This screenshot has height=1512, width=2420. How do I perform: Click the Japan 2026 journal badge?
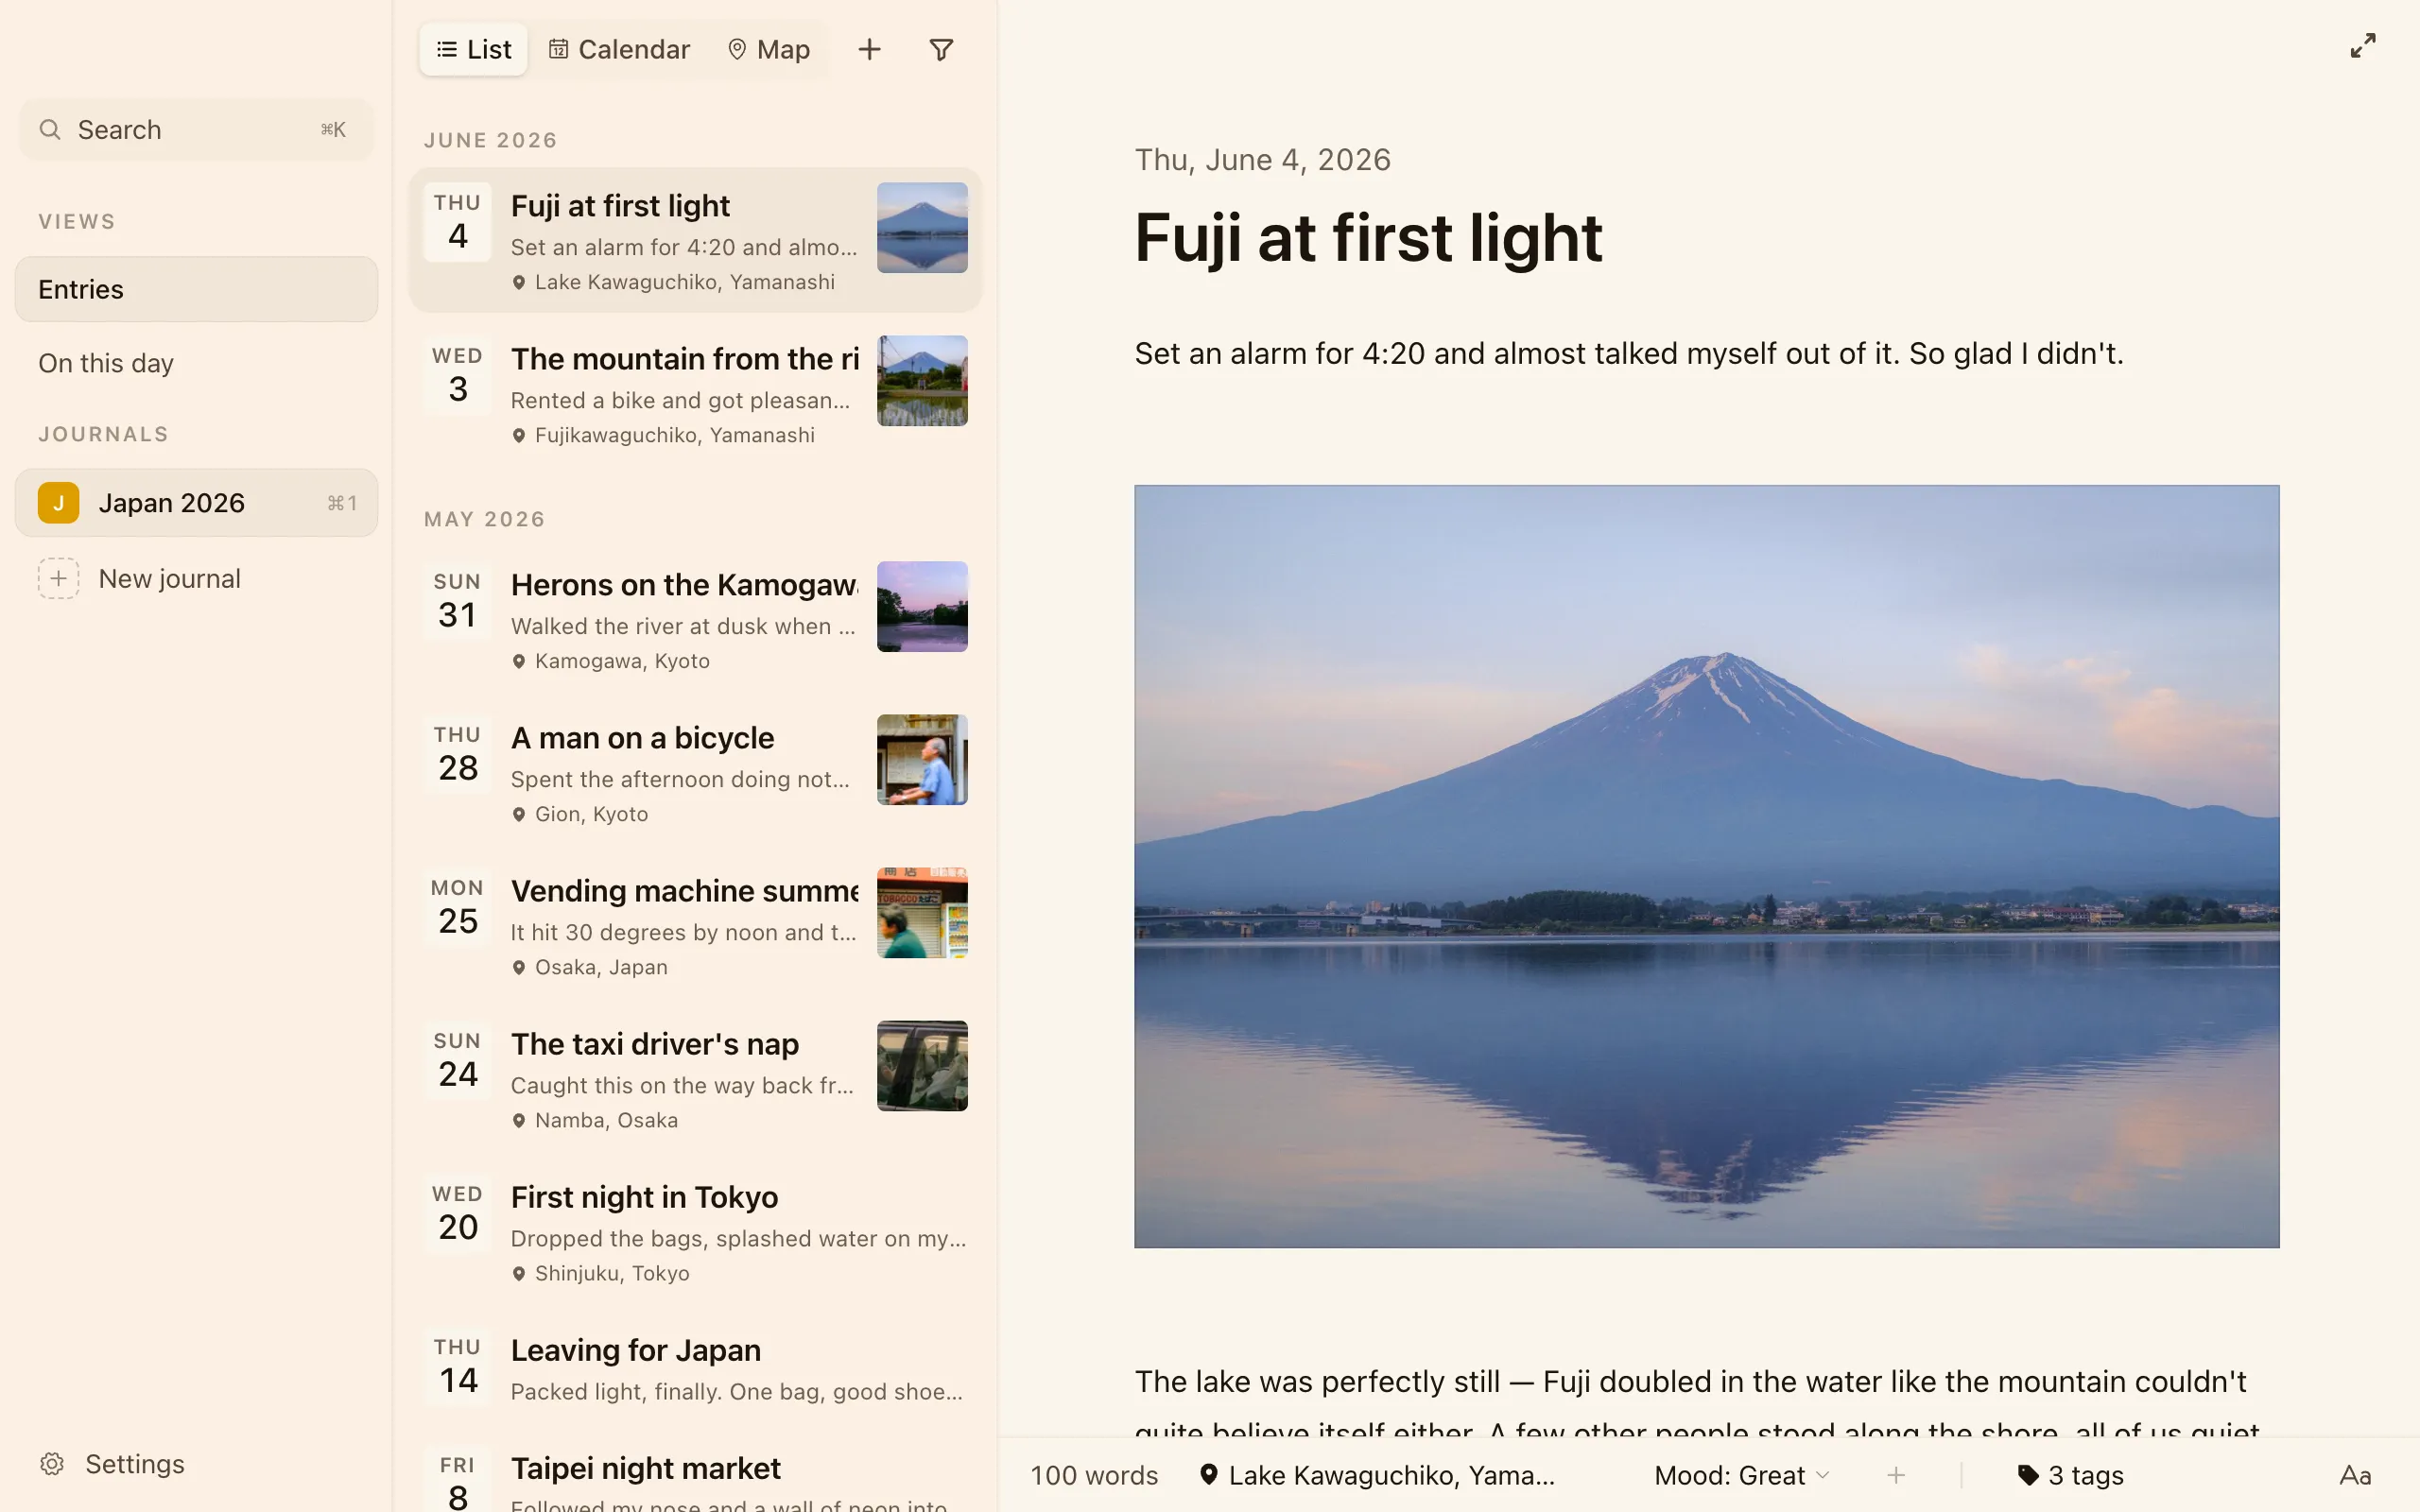(x=58, y=502)
